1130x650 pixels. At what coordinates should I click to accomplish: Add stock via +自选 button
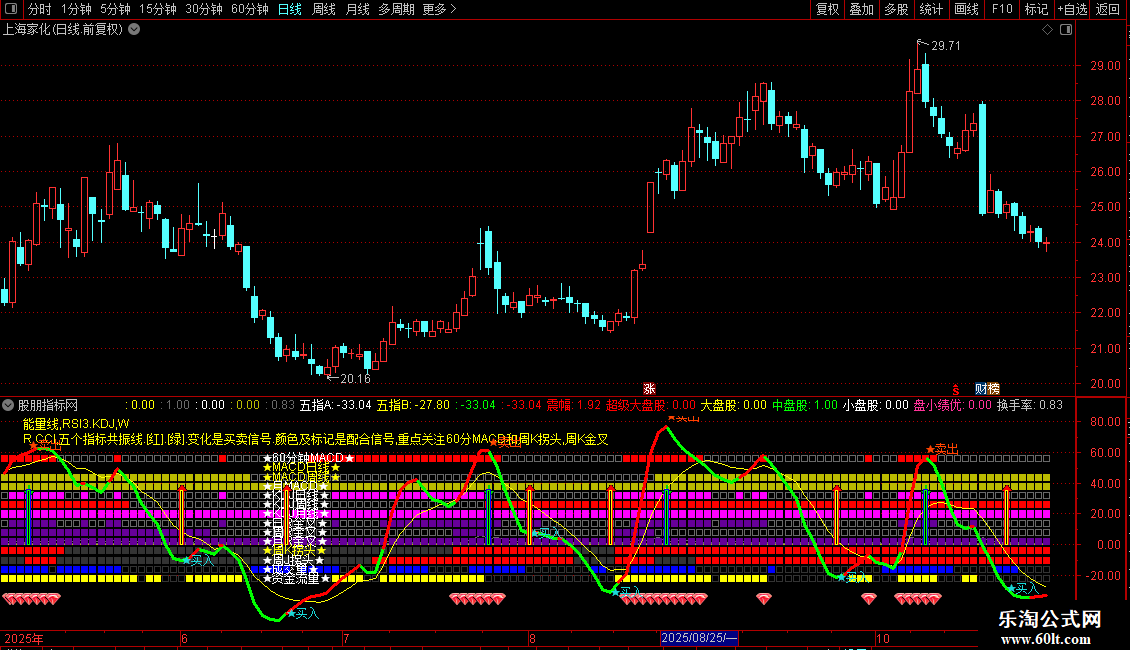1072,9
